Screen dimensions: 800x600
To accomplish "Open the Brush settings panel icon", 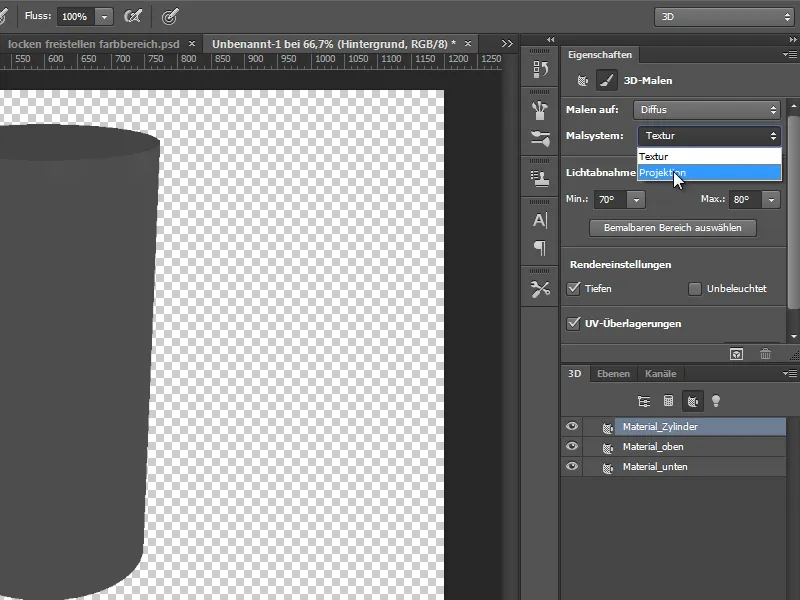I will [540, 138].
